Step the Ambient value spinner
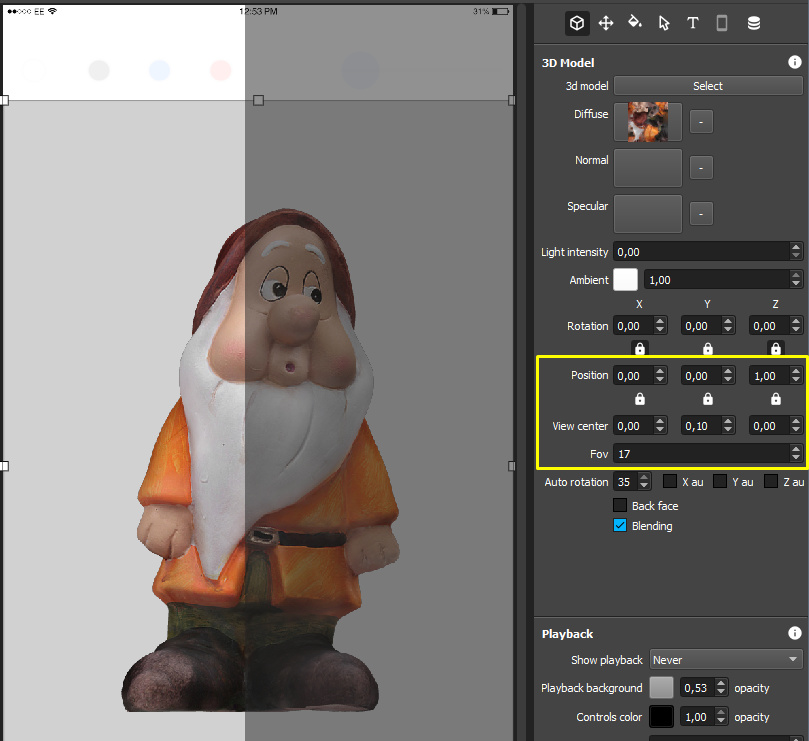This screenshot has width=809, height=741. coord(796,280)
